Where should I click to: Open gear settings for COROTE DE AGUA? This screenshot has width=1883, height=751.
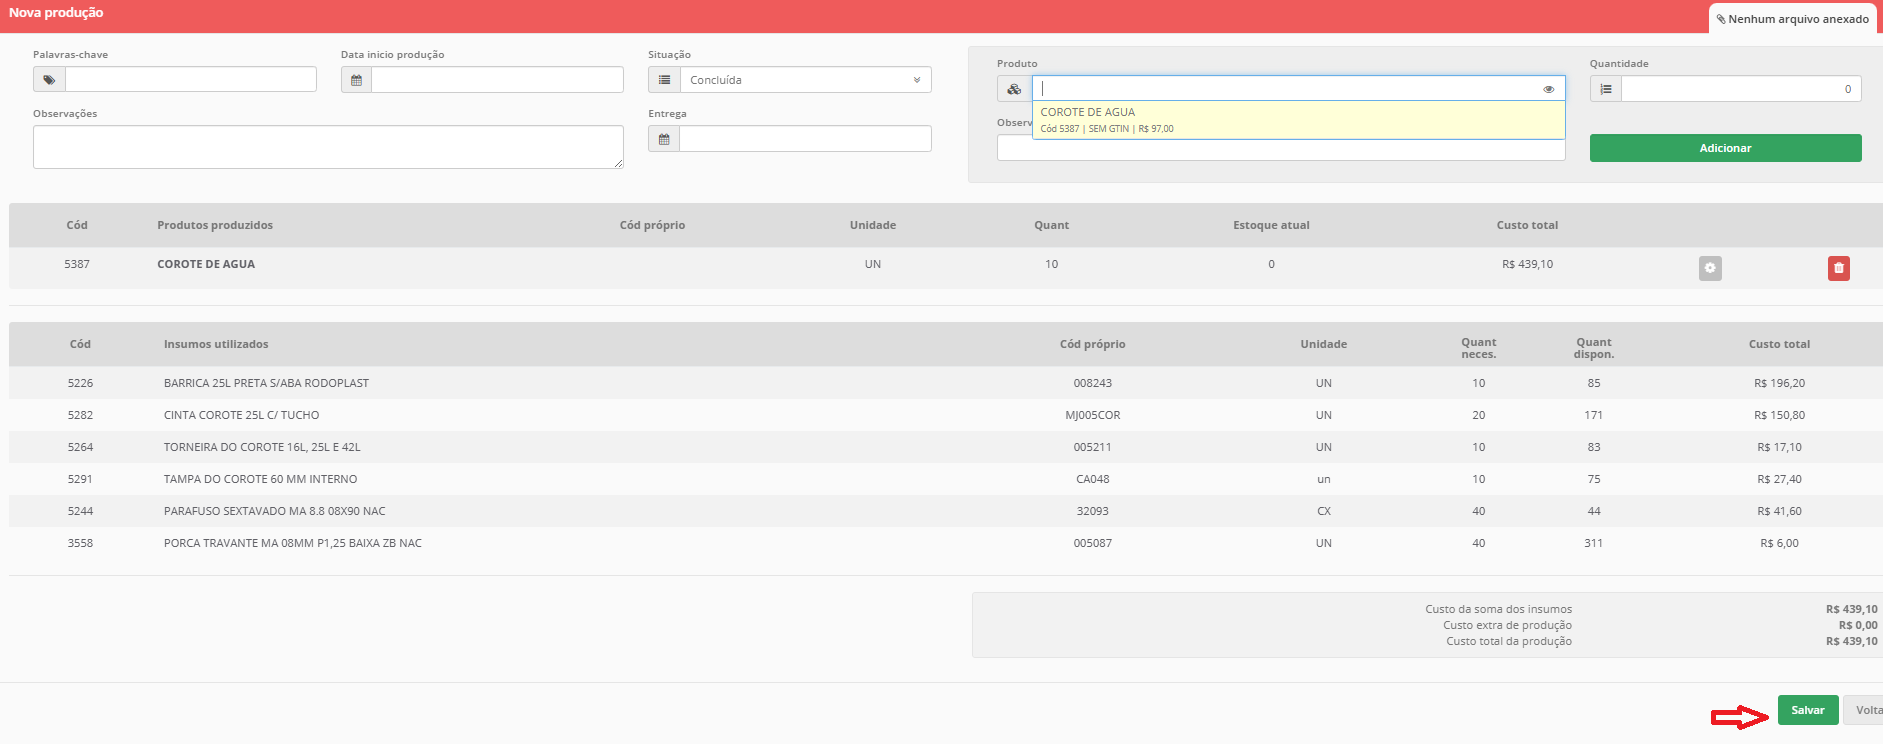click(1710, 268)
